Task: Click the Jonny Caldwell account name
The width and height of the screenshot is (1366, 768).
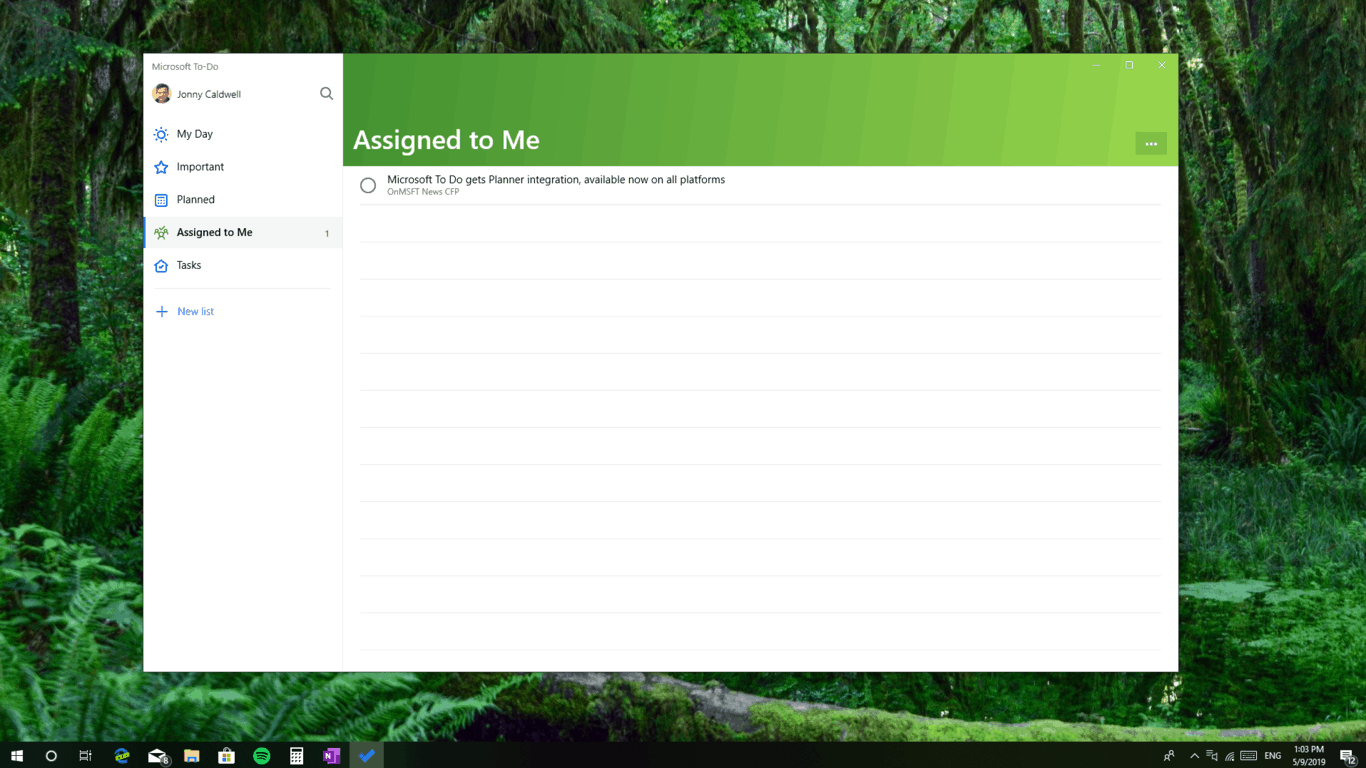Action: pyautogui.click(x=209, y=94)
